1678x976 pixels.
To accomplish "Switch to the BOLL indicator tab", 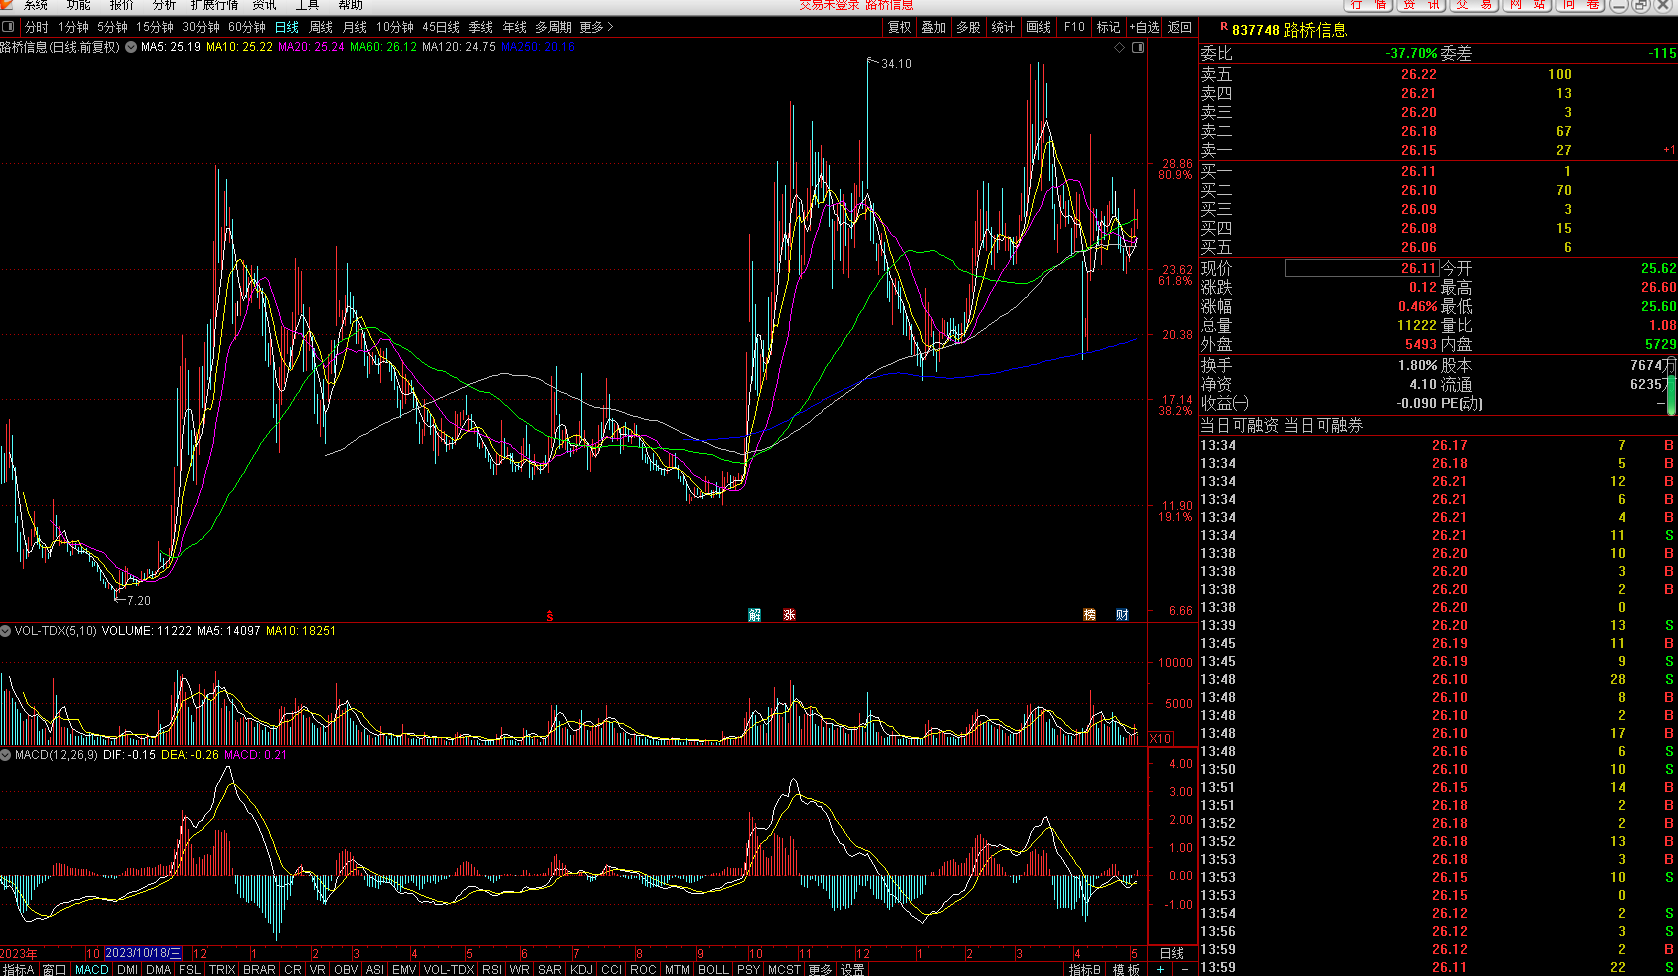I will [713, 969].
